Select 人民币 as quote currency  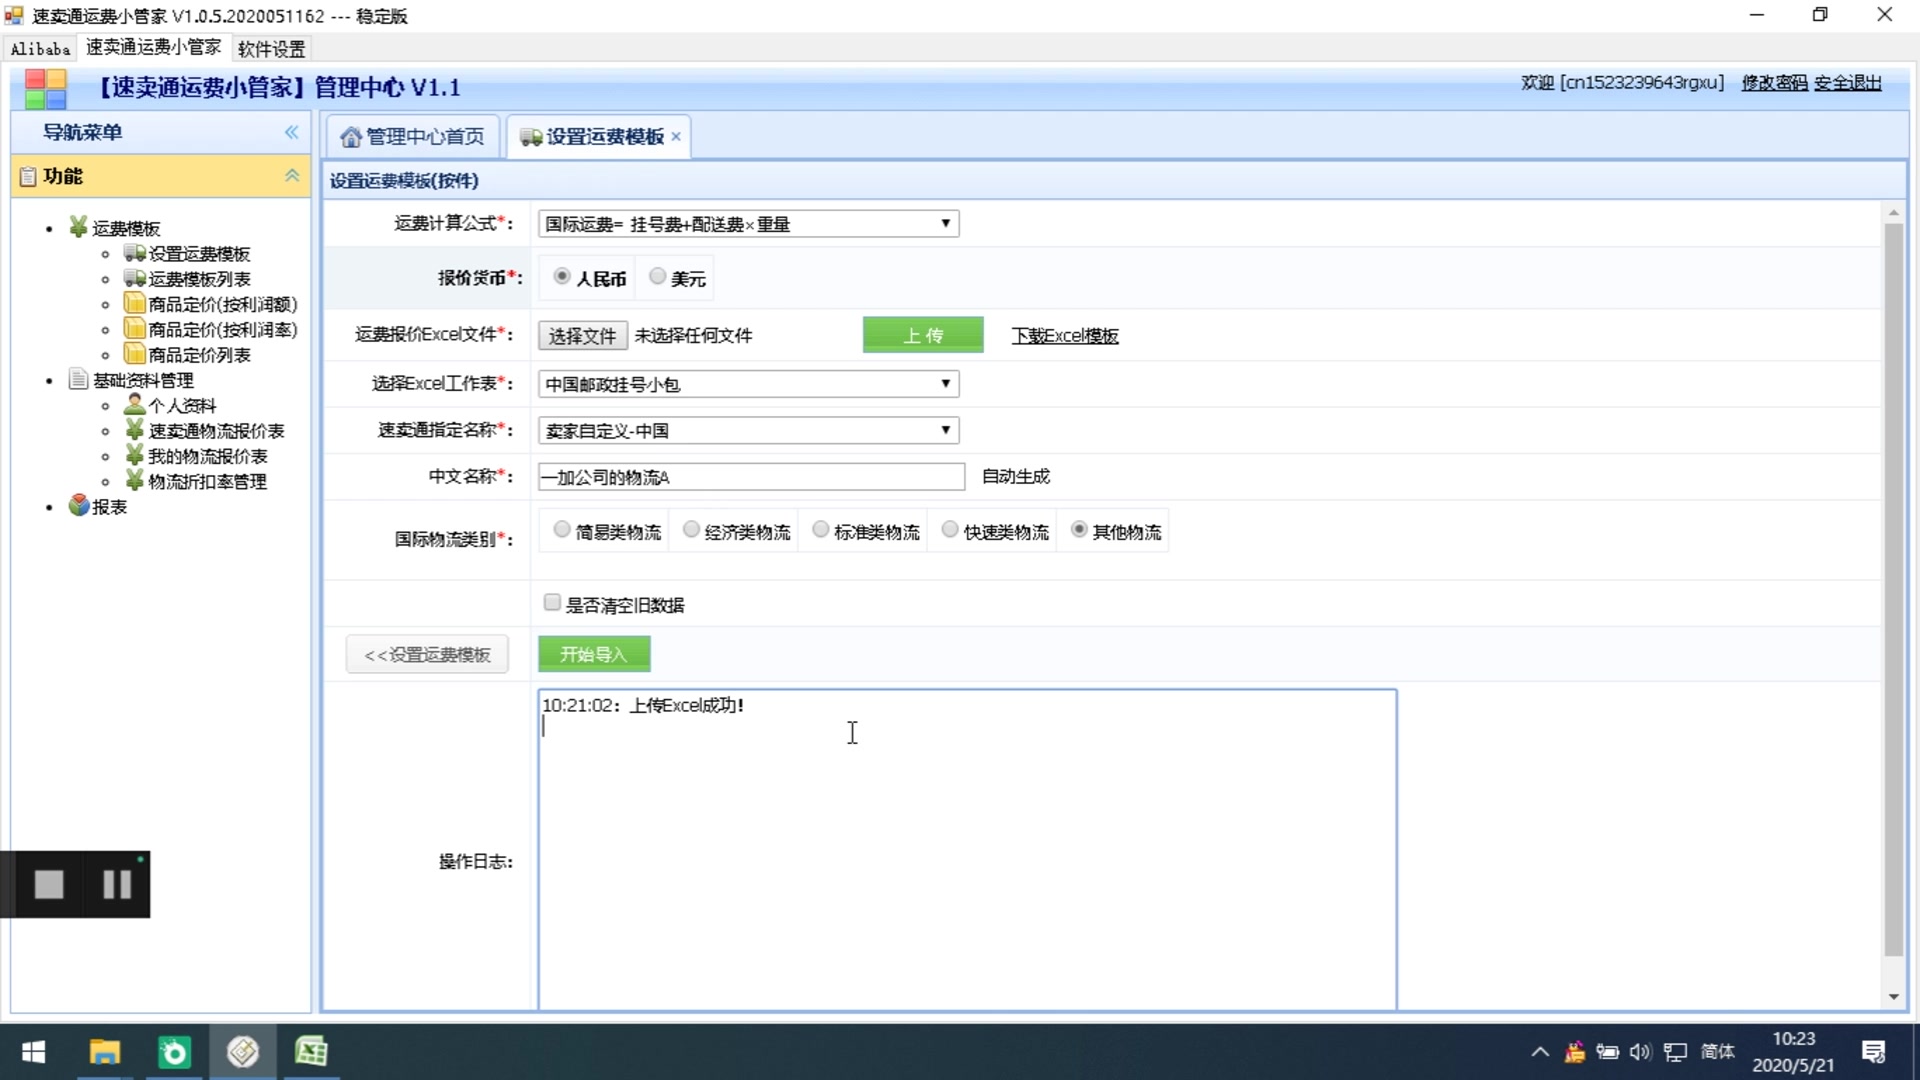(x=562, y=276)
